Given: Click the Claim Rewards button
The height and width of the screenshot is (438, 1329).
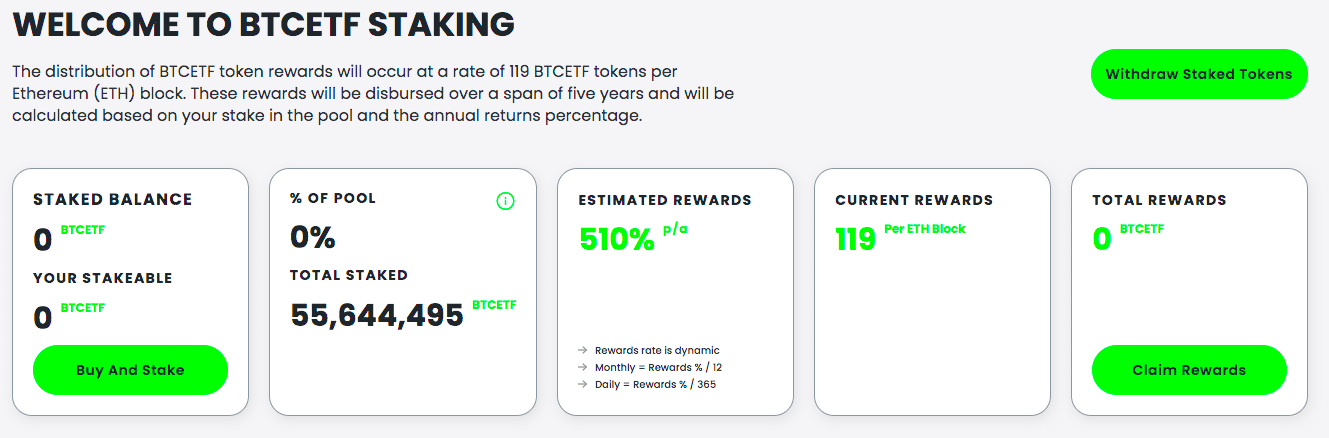Looking at the screenshot, I should (x=1189, y=370).
